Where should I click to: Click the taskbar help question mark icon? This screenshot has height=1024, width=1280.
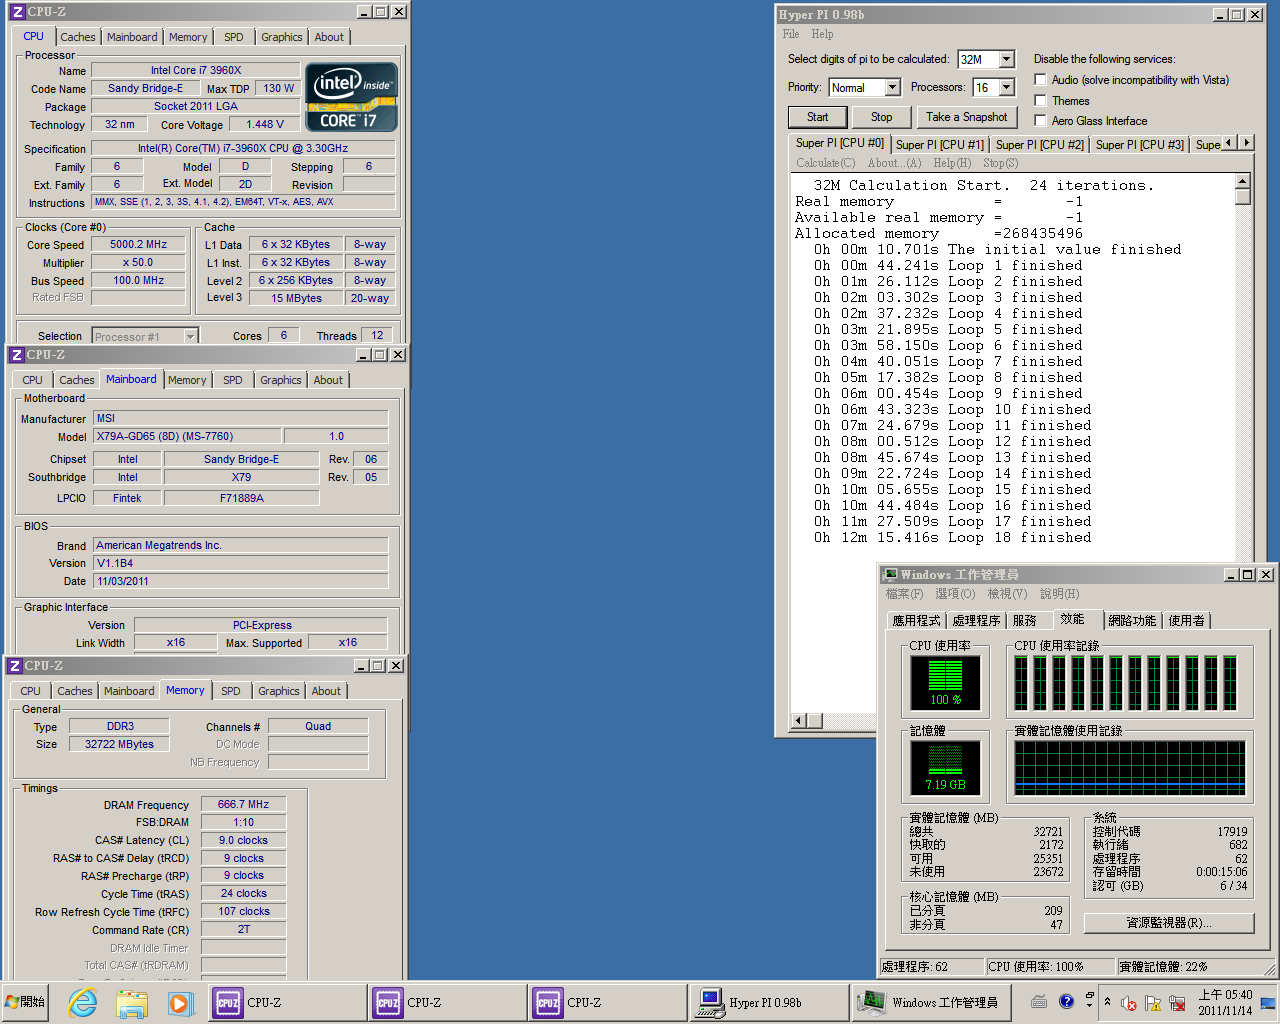pyautogui.click(x=1066, y=1001)
